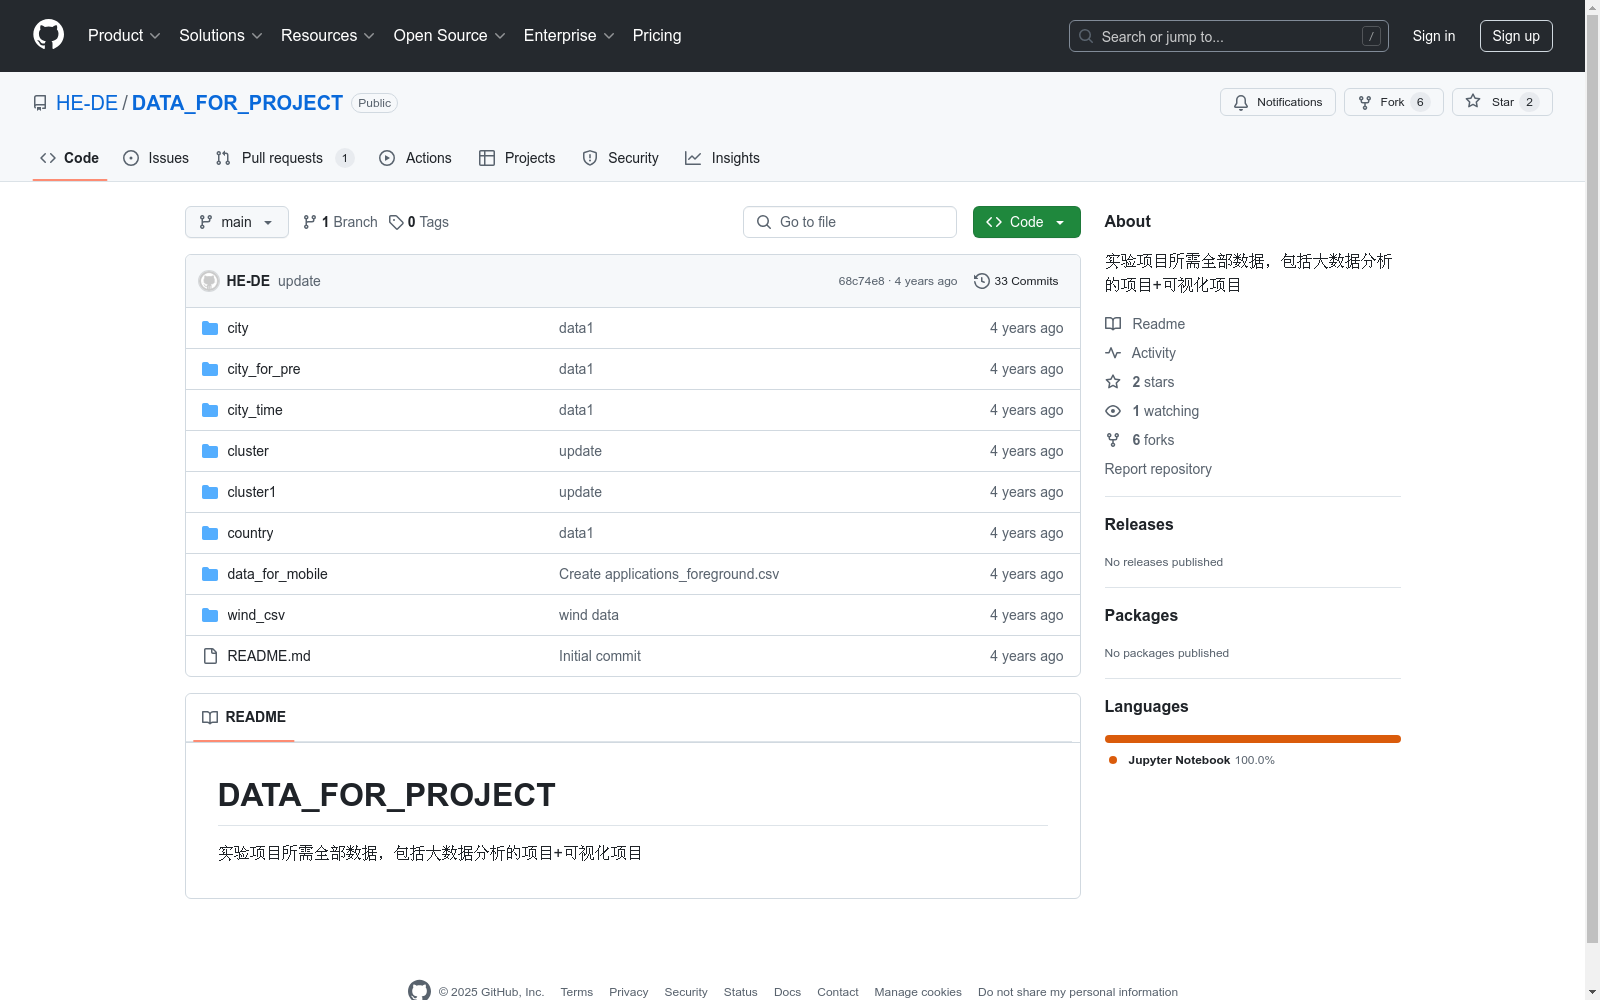Click the folder icon for city_time
Image resolution: width=1600 pixels, height=1000 pixels.
click(210, 410)
